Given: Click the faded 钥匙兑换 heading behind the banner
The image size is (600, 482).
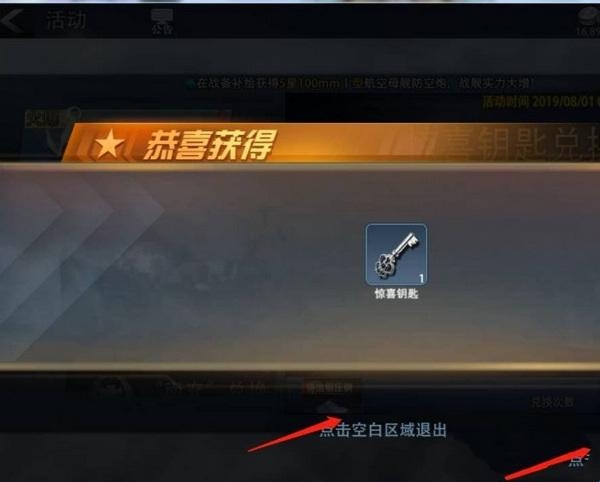Looking at the screenshot, I should point(522,143).
